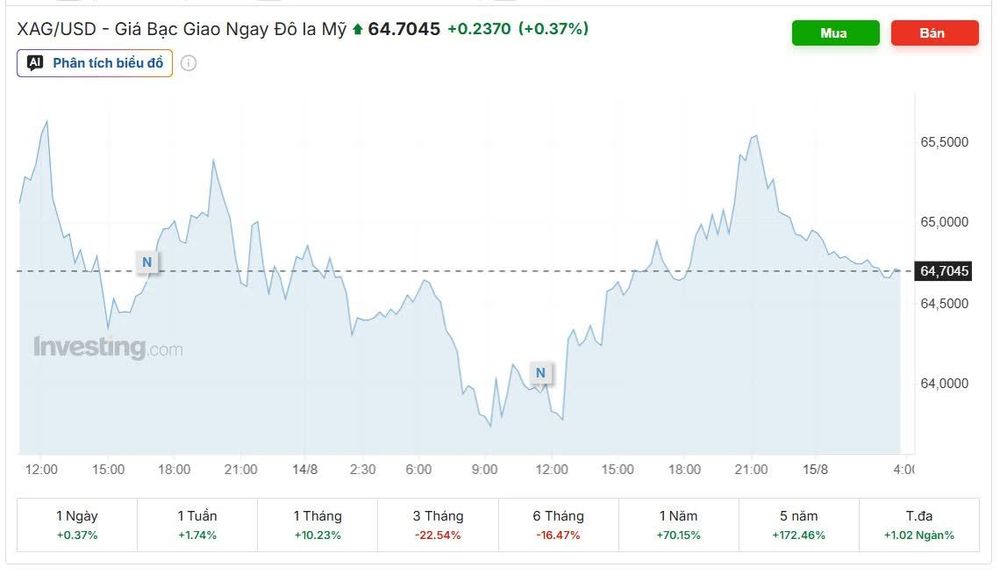Choose the 6 Tháng period tab
Viewport: 1000px width, 575px height.
[x=558, y=525]
